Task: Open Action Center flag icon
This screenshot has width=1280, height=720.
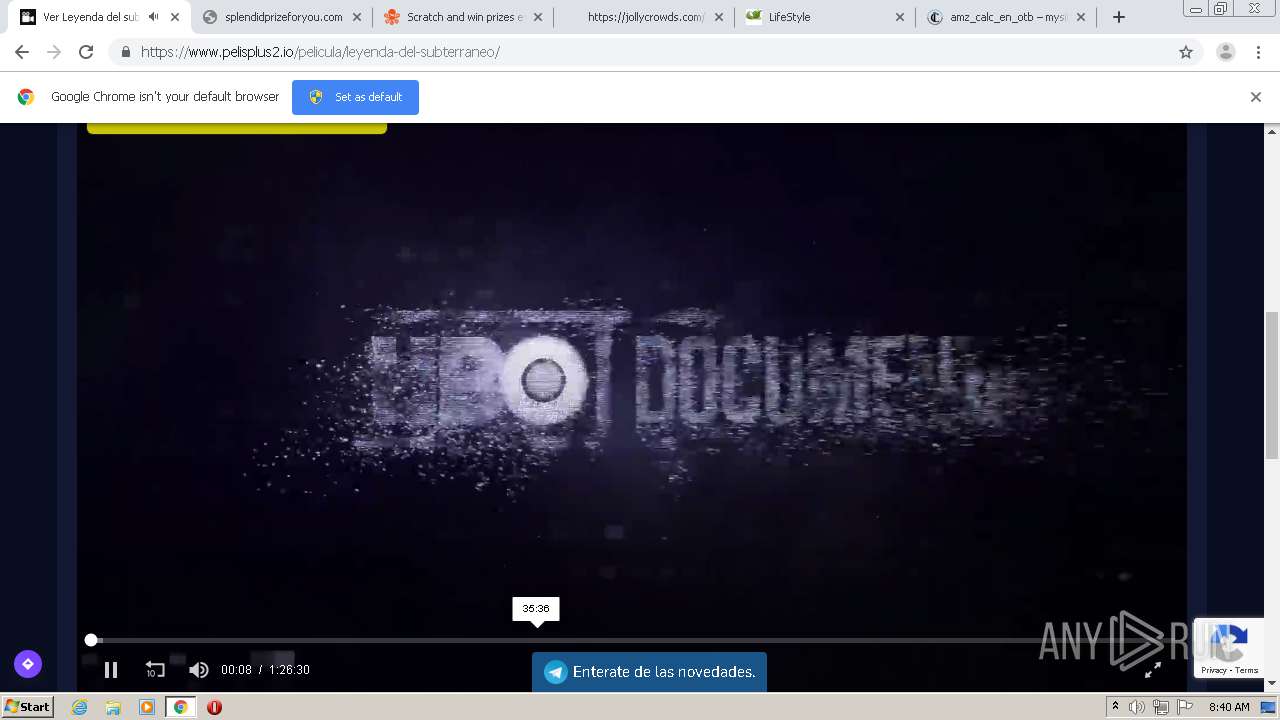Action: coord(1185,707)
